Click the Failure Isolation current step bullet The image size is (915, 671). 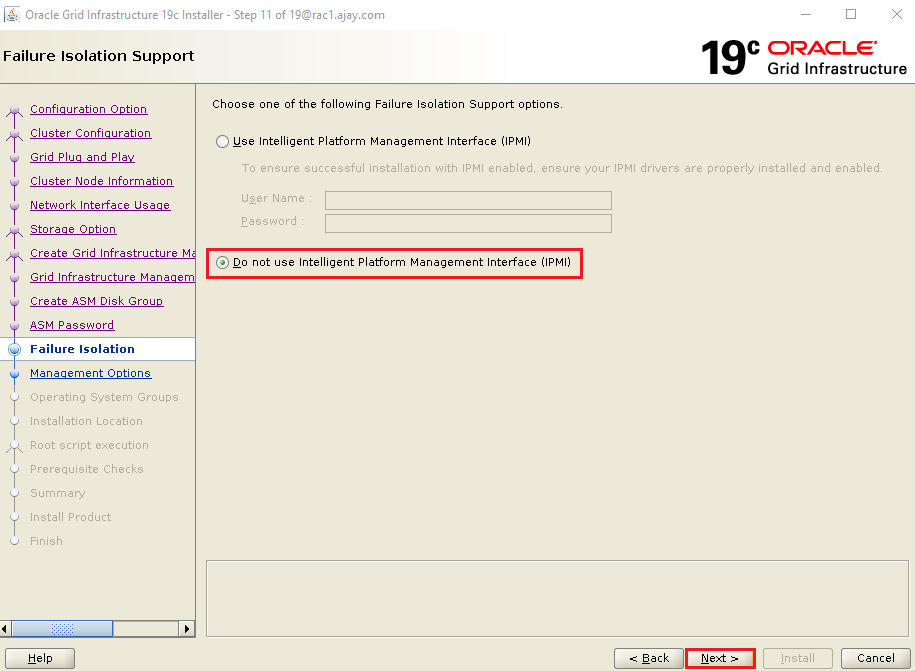(x=15, y=349)
